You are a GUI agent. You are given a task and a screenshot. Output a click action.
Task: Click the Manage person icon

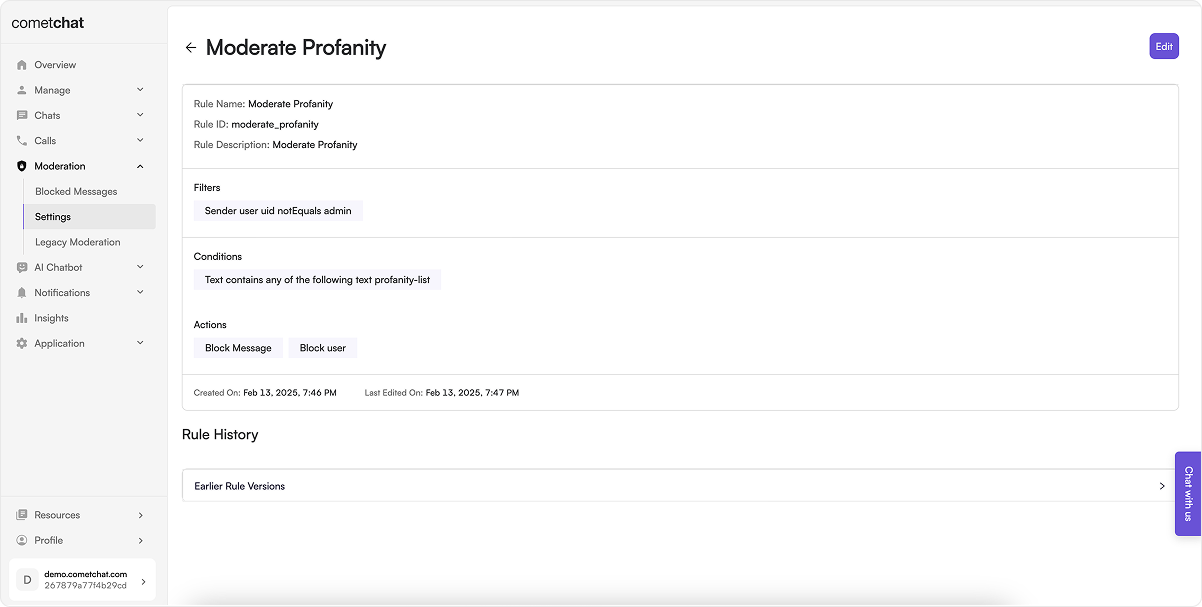pos(22,90)
